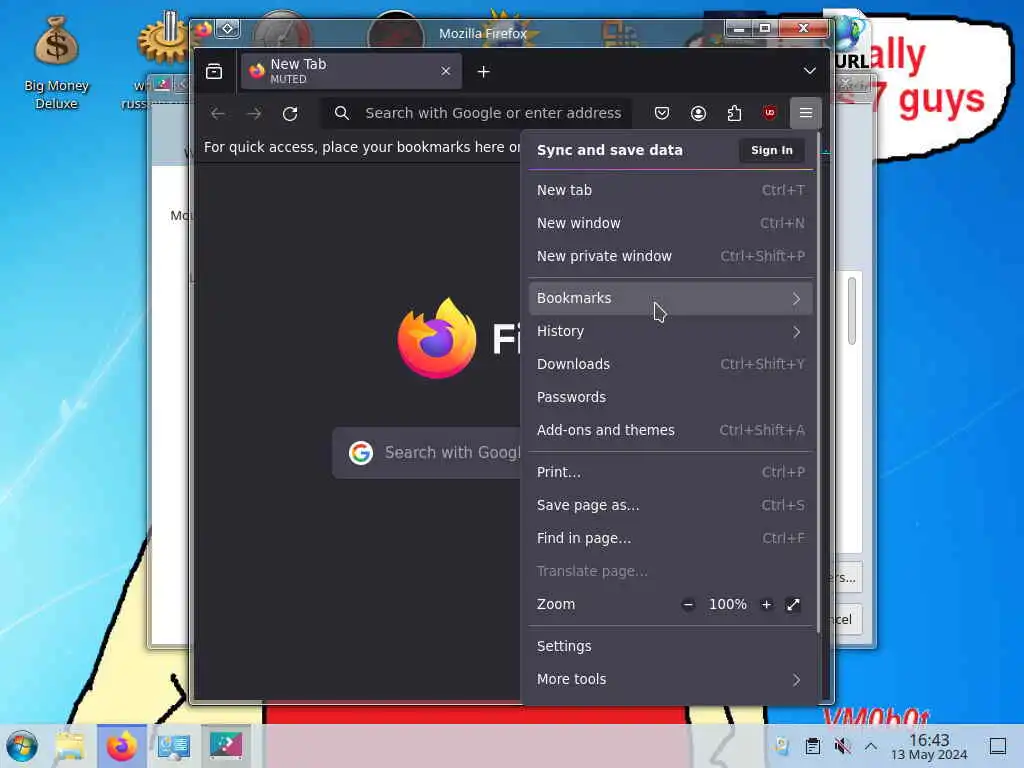Viewport: 1024px width, 768px height.
Task: Click the Firefox logo on new tab
Action: pos(437,338)
